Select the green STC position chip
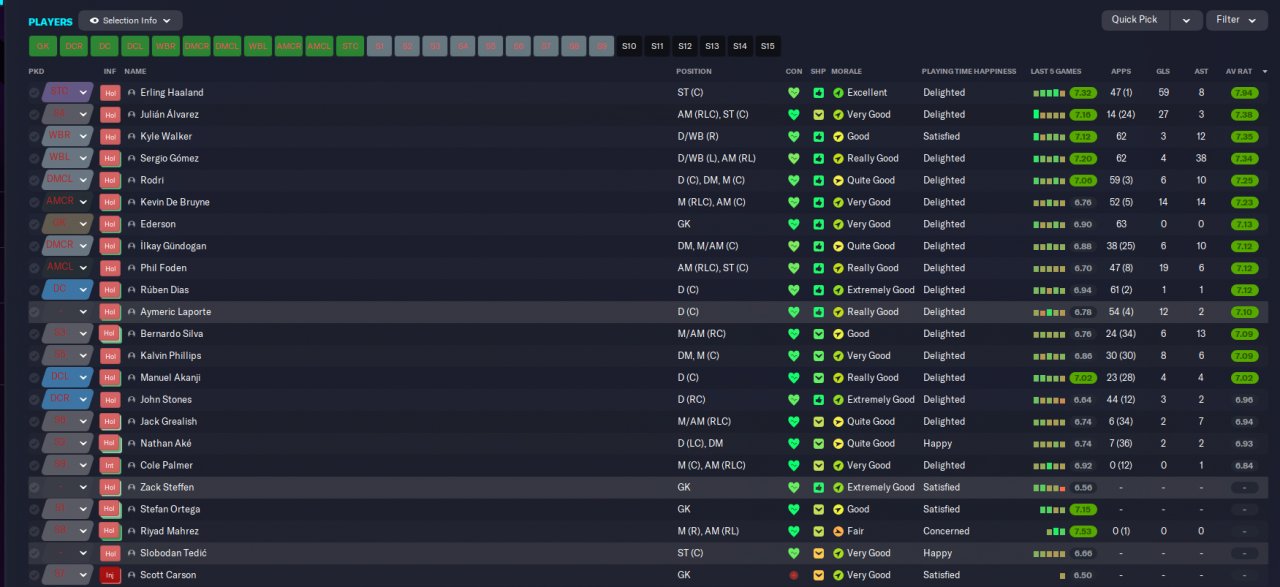The height and width of the screenshot is (587, 1280). [350, 46]
